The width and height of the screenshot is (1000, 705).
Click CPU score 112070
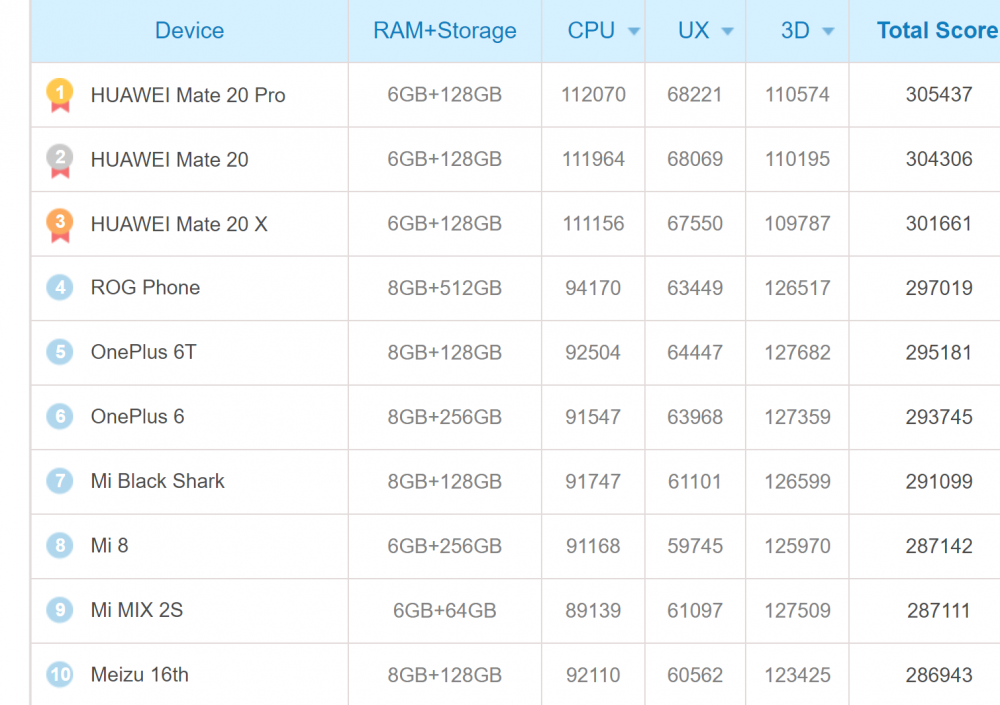pyautogui.click(x=593, y=94)
